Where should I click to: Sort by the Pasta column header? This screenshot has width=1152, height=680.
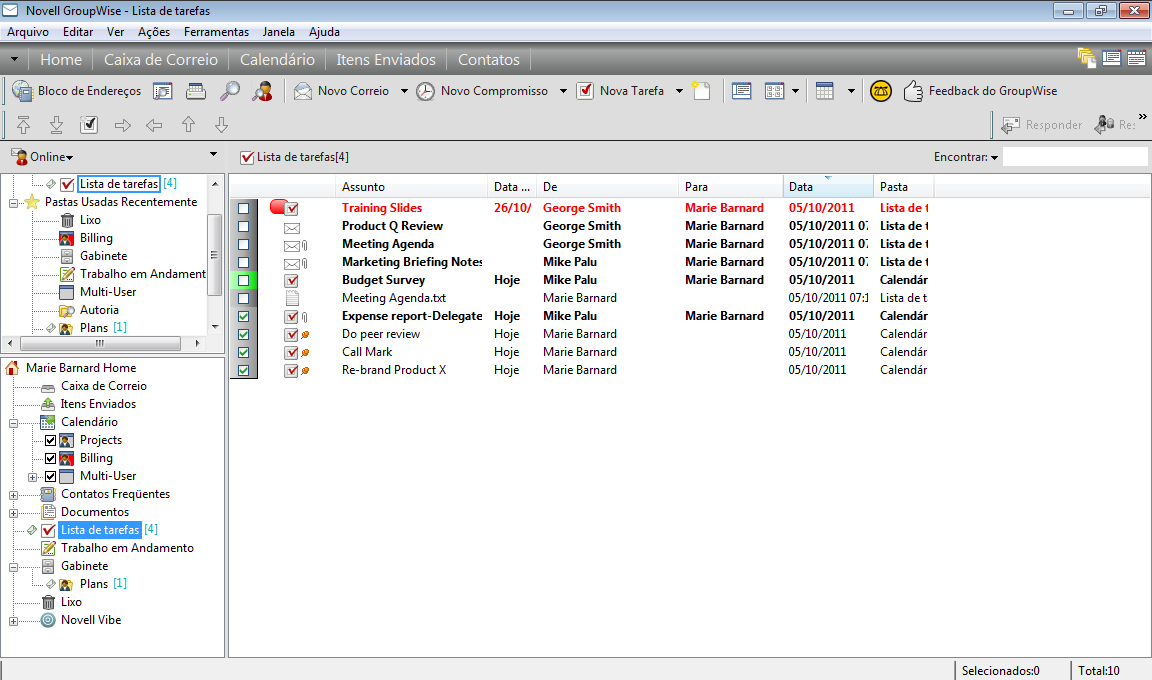point(903,187)
